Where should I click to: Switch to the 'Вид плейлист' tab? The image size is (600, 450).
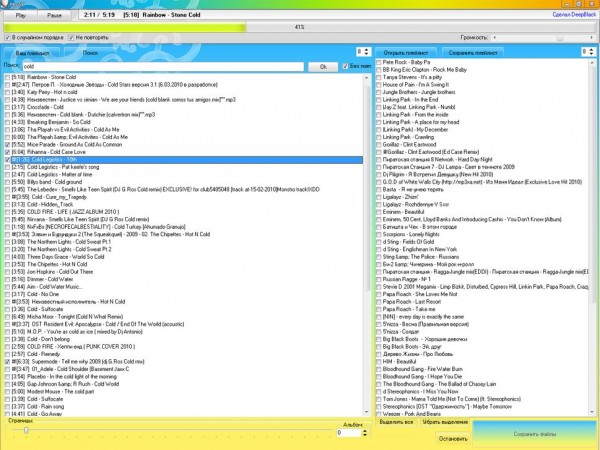point(34,50)
